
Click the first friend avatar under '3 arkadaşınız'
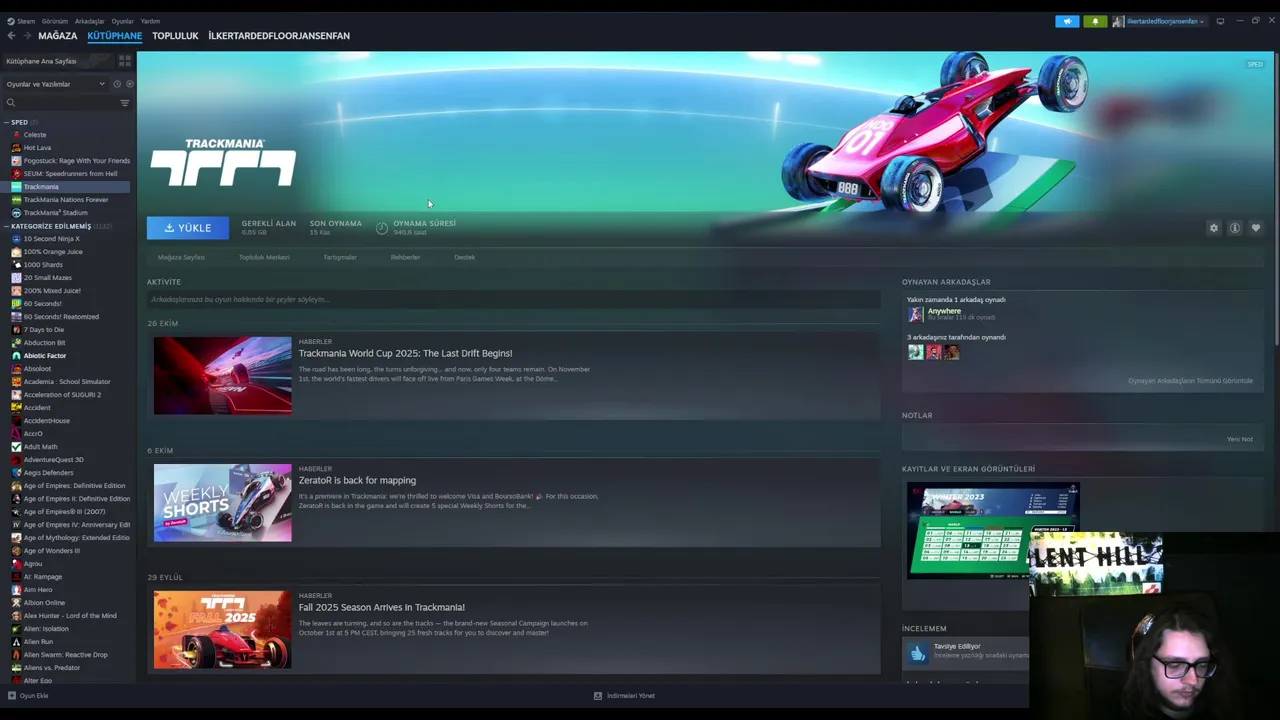click(915, 352)
